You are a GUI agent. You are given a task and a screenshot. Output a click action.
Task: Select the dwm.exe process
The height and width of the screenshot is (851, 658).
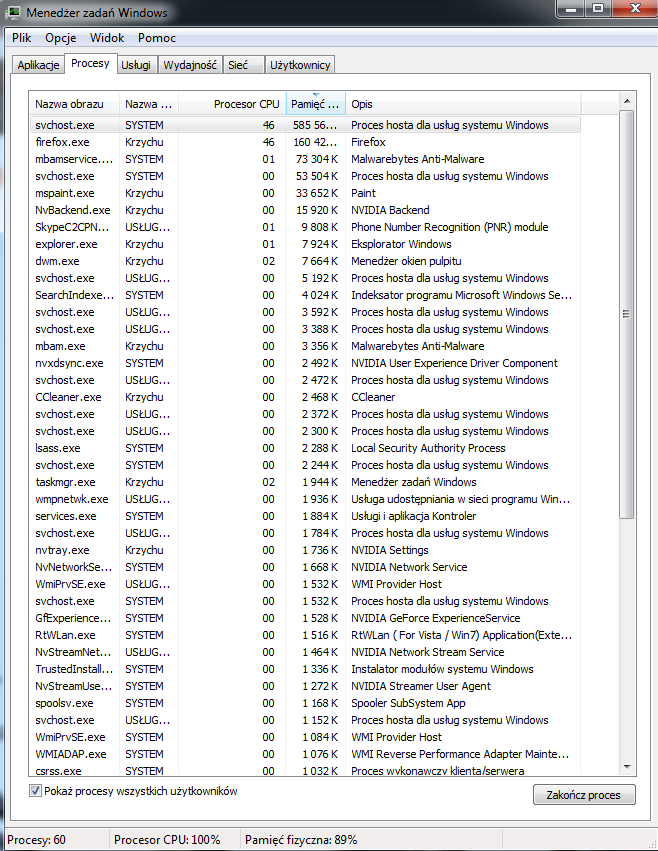point(305,261)
